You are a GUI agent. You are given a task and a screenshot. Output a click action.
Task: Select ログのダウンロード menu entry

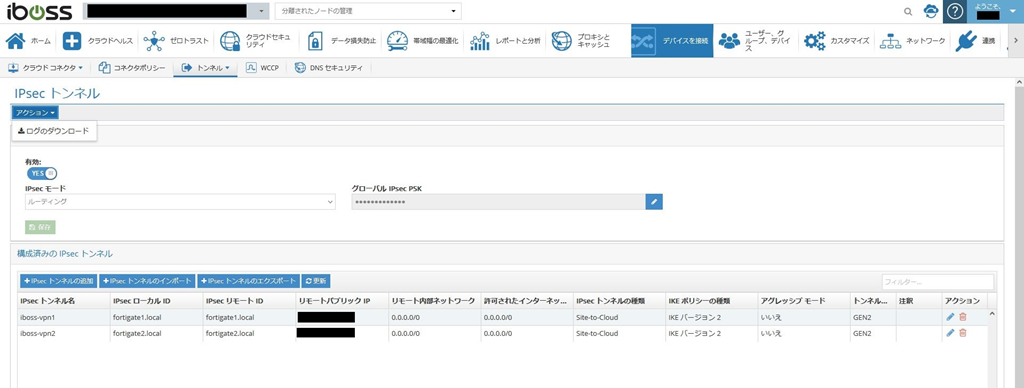point(54,131)
